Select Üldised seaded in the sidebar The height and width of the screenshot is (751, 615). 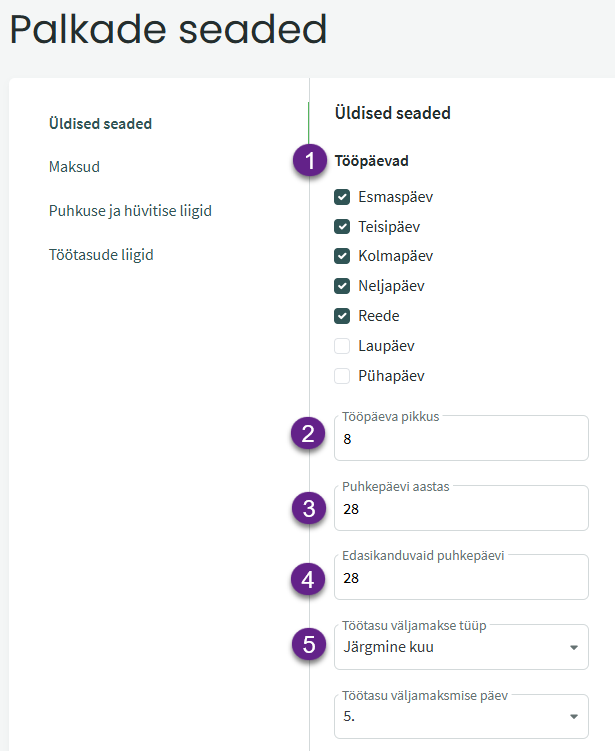coord(100,124)
